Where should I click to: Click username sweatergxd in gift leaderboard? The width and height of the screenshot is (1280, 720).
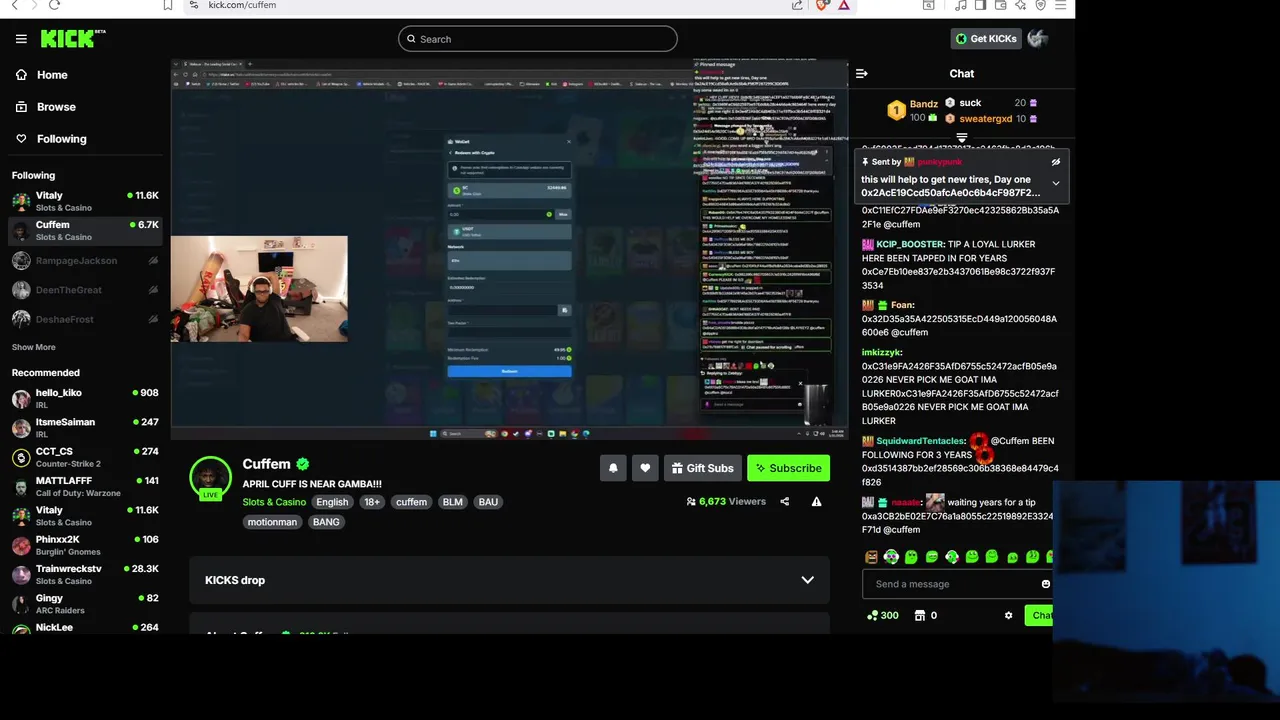pyautogui.click(x=986, y=119)
